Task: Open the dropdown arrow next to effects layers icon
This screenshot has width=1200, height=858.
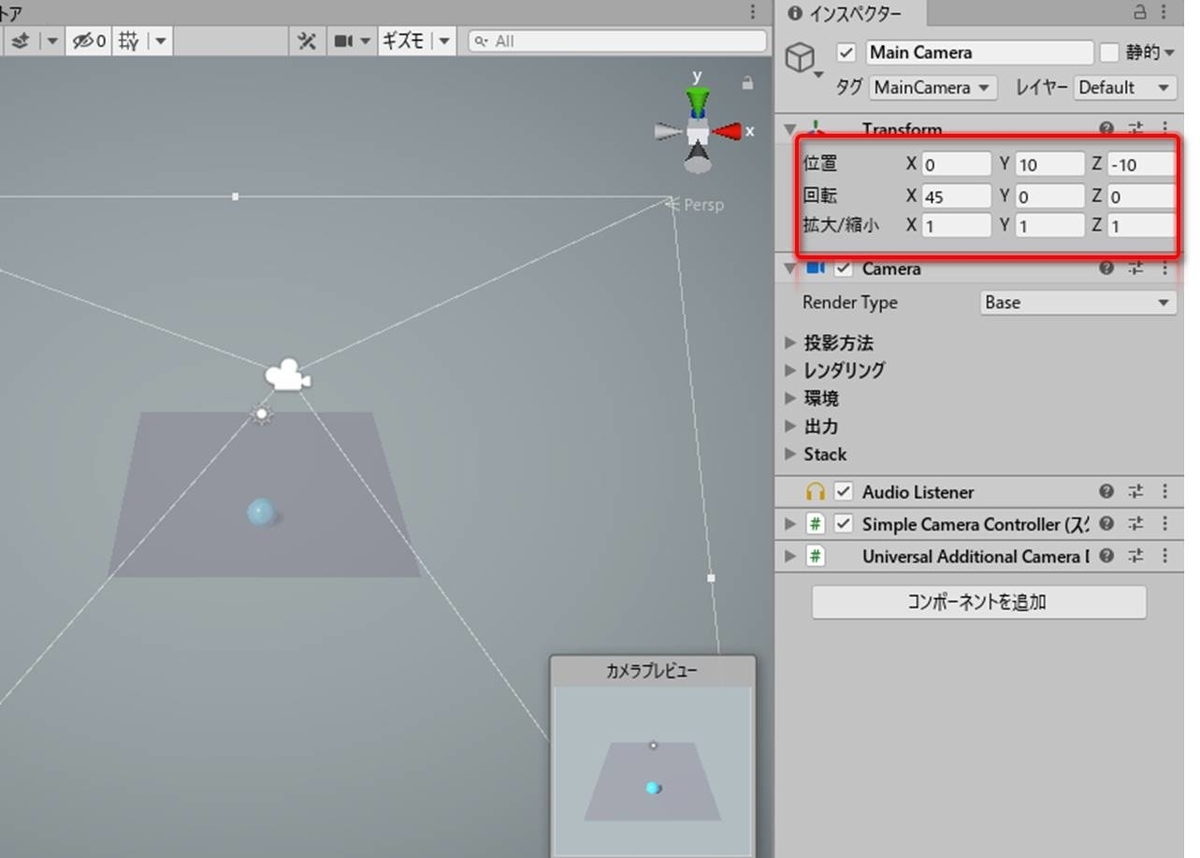Action: point(51,41)
